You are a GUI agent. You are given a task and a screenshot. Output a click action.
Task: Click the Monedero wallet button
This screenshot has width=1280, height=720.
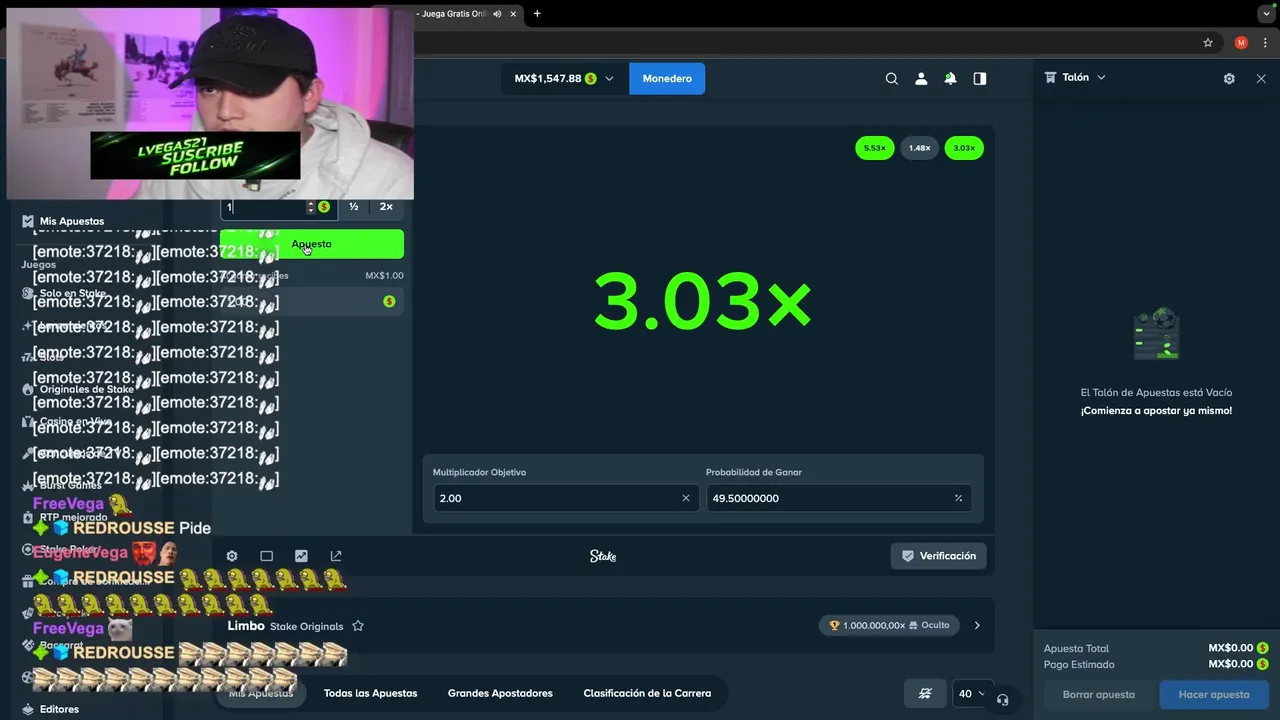(667, 78)
